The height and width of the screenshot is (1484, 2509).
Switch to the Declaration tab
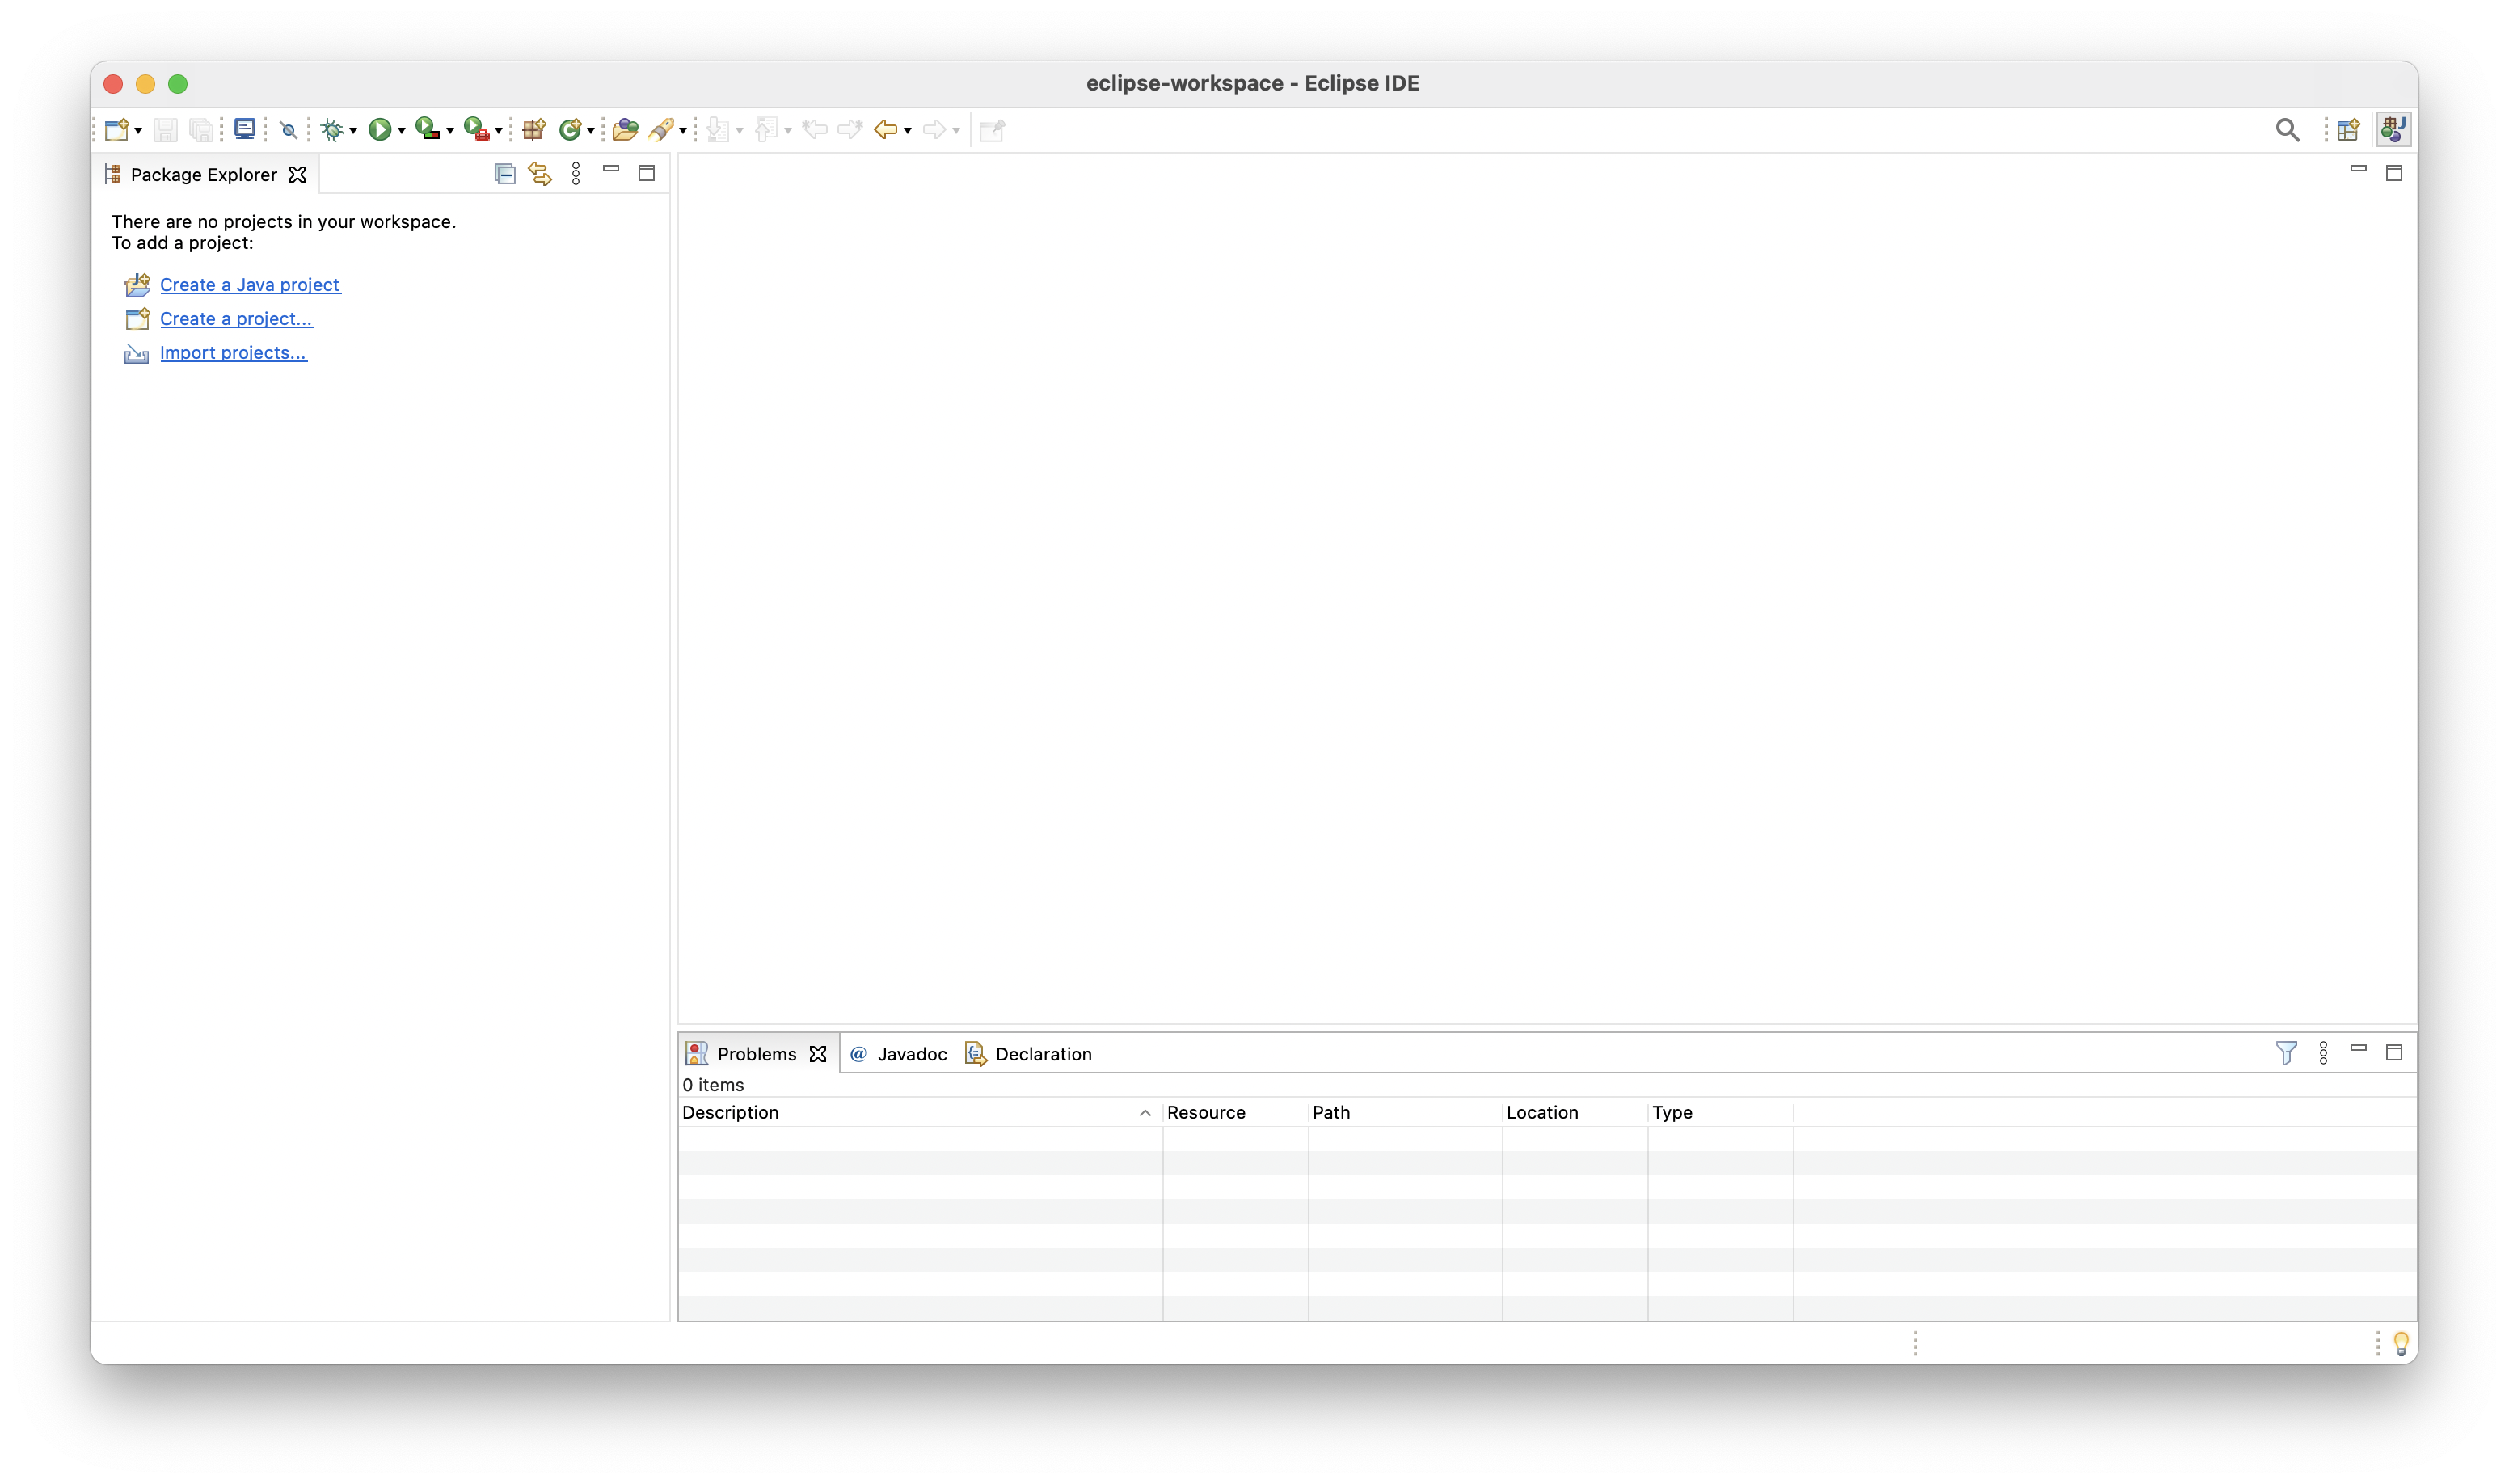pyautogui.click(x=1042, y=1054)
